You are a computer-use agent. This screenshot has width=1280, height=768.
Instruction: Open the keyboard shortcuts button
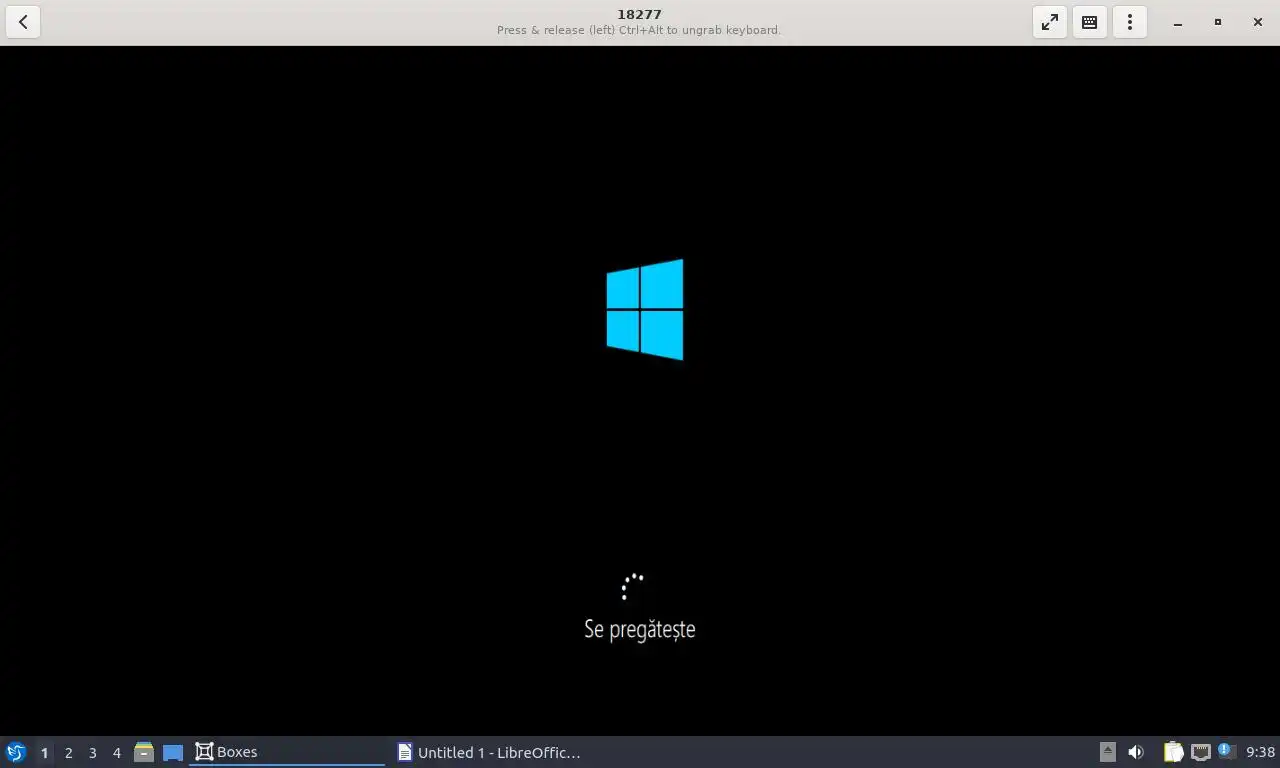[1090, 22]
